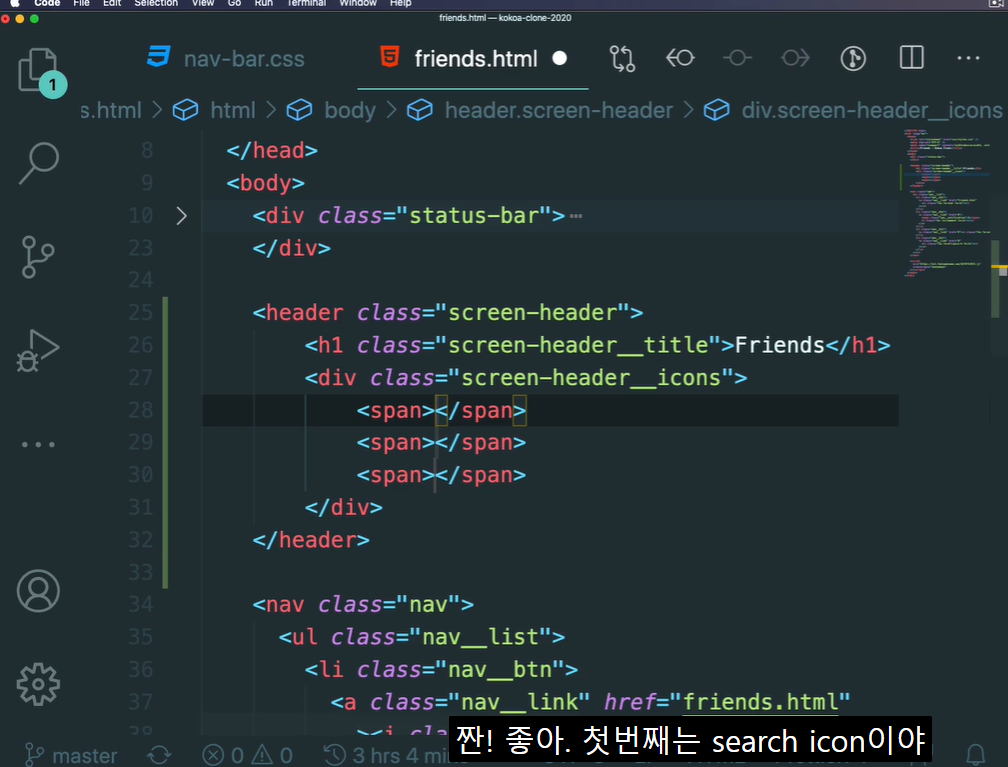This screenshot has height=767, width=1008.
Task: Open the header.screen-header breadcrumb
Action: point(540,110)
